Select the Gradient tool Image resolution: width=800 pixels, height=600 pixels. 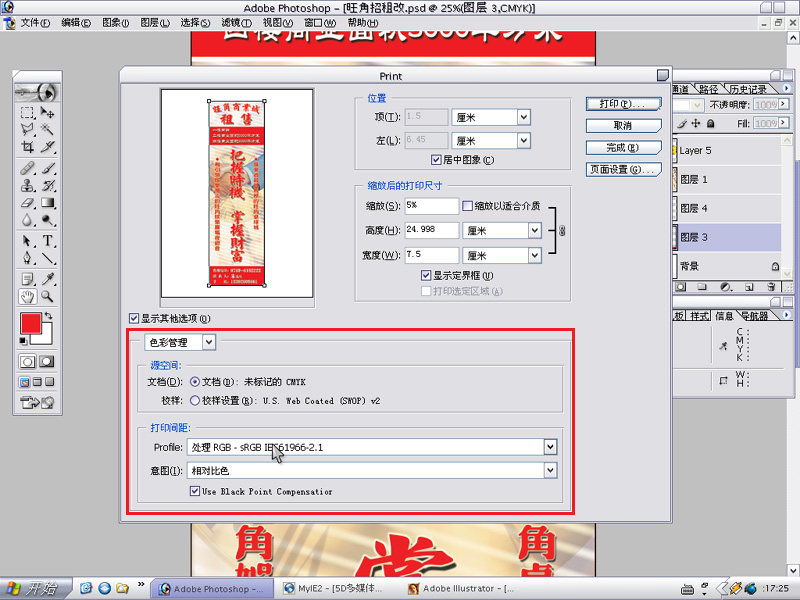[x=47, y=203]
